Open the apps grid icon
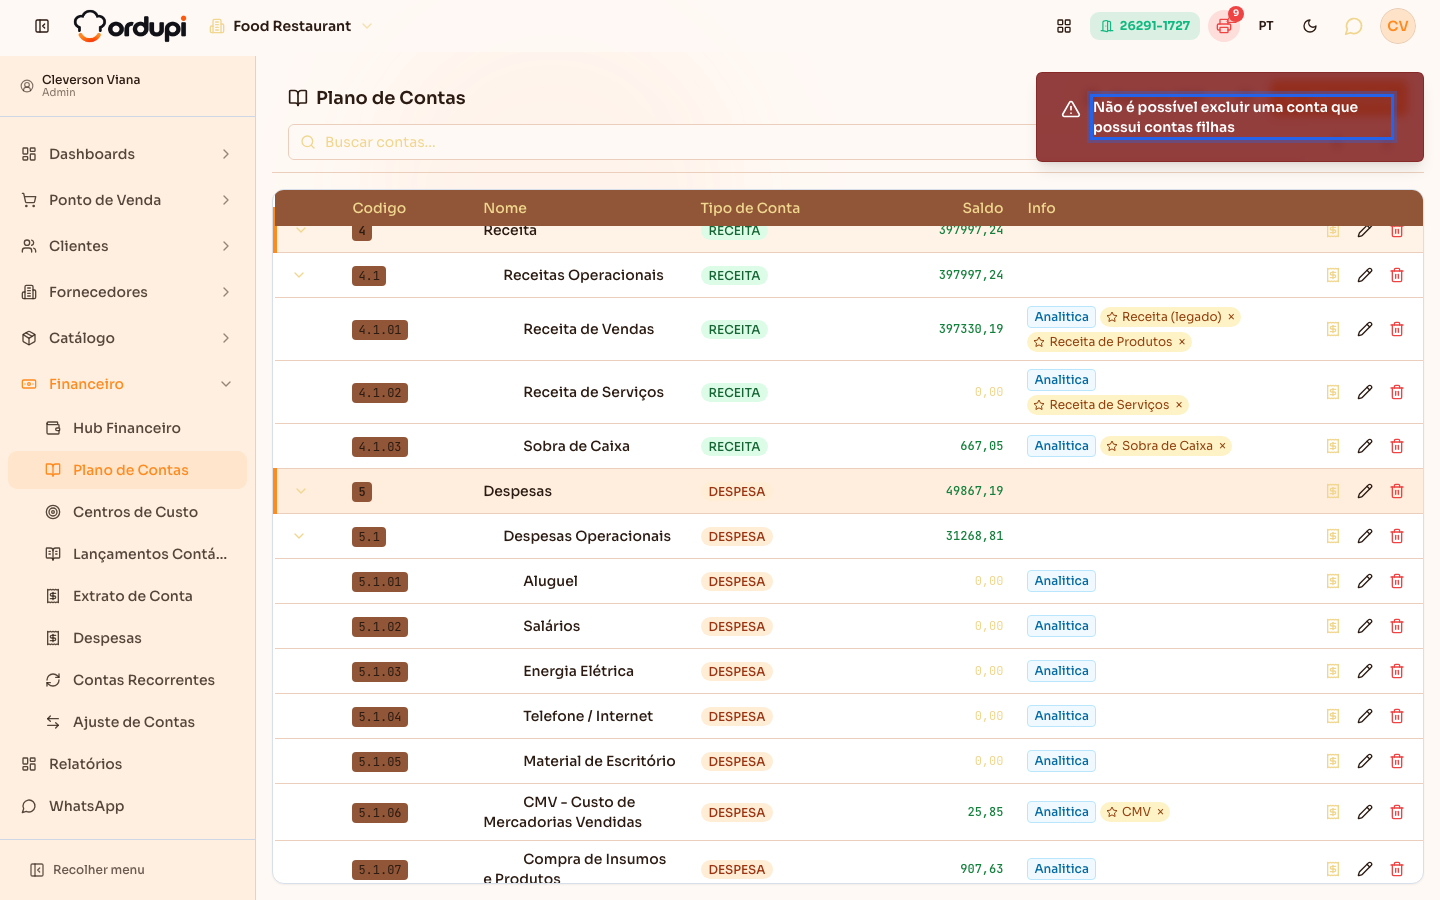The width and height of the screenshot is (1440, 900). coord(1064,26)
